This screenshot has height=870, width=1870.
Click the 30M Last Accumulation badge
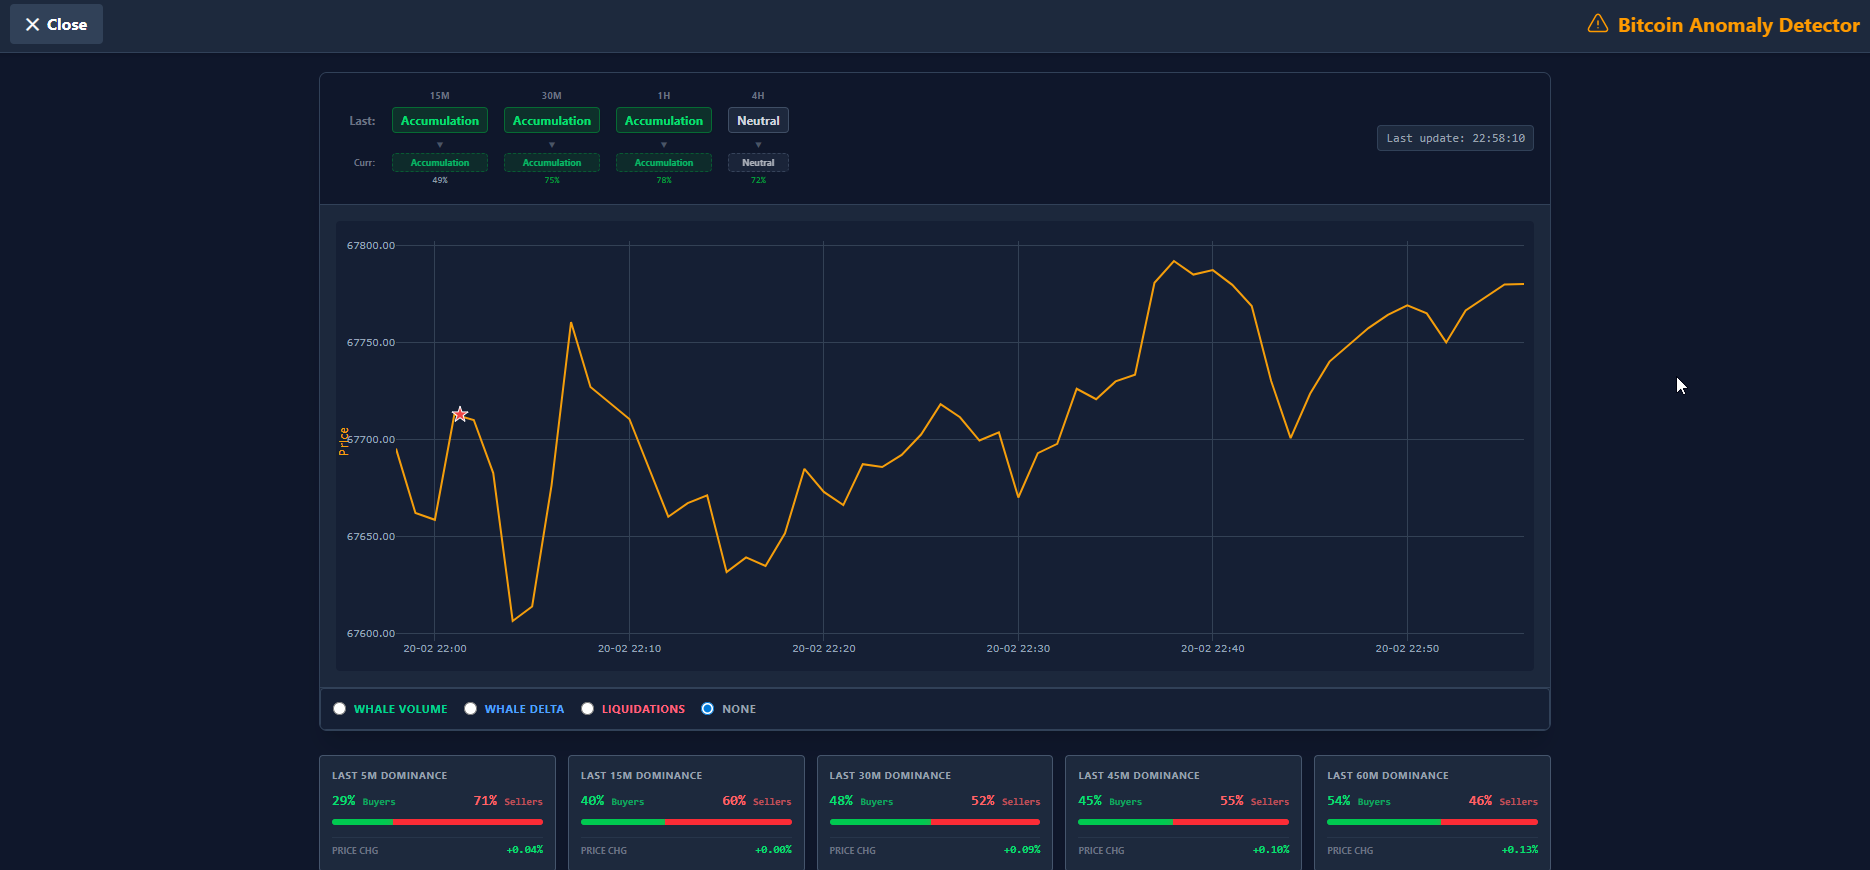coord(552,121)
